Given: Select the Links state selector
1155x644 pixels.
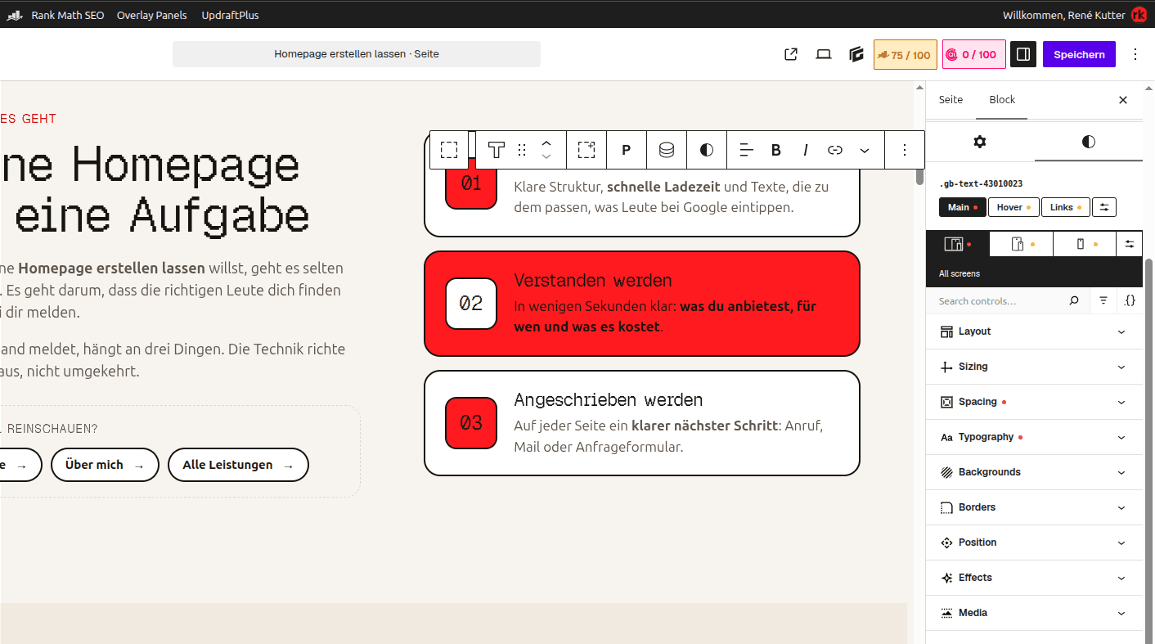Looking at the screenshot, I should (1065, 208).
